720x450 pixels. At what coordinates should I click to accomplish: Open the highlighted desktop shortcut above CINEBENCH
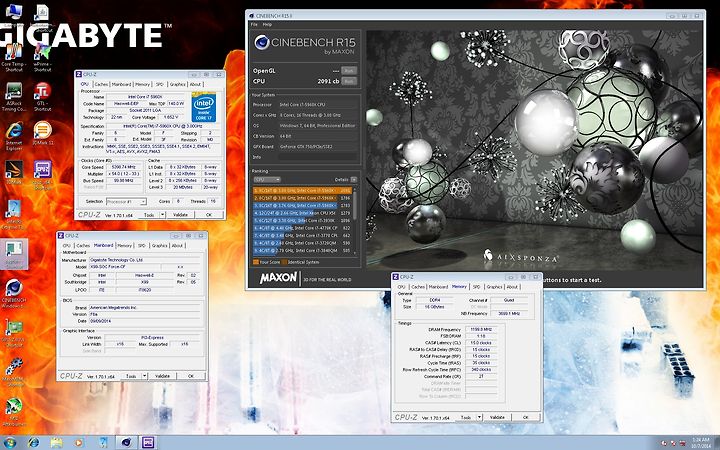point(14,254)
